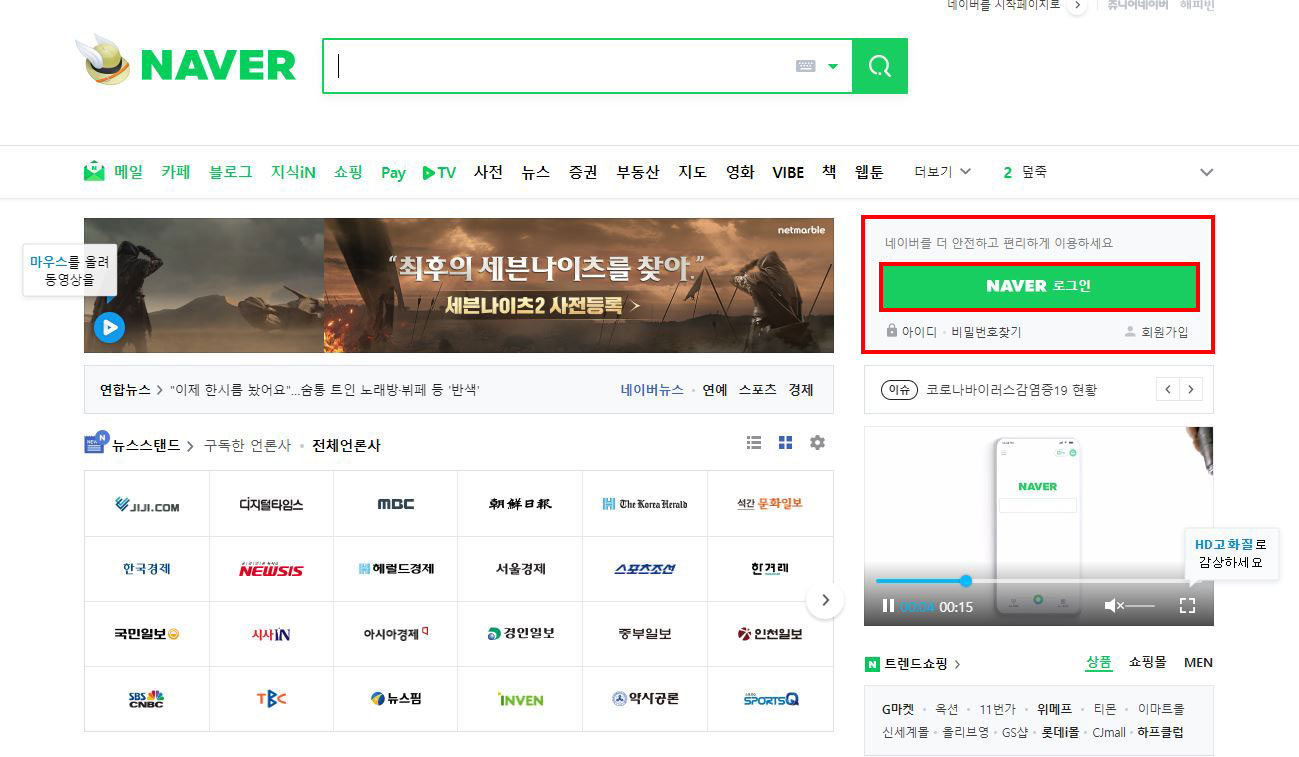
Task: Open 뉴스스탠드 section link
Action: click(x=146, y=445)
